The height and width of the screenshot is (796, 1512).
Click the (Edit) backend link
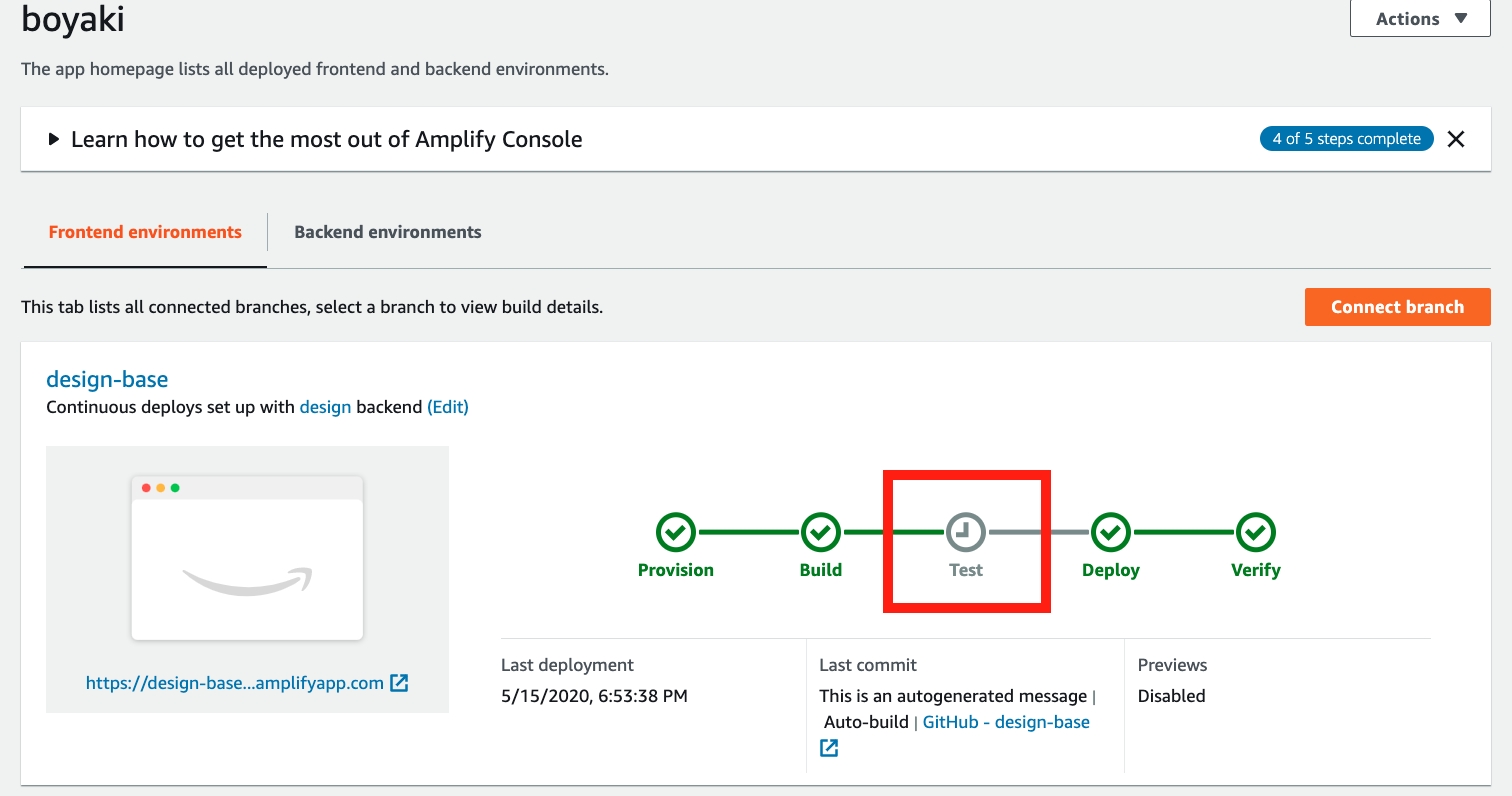click(x=448, y=407)
